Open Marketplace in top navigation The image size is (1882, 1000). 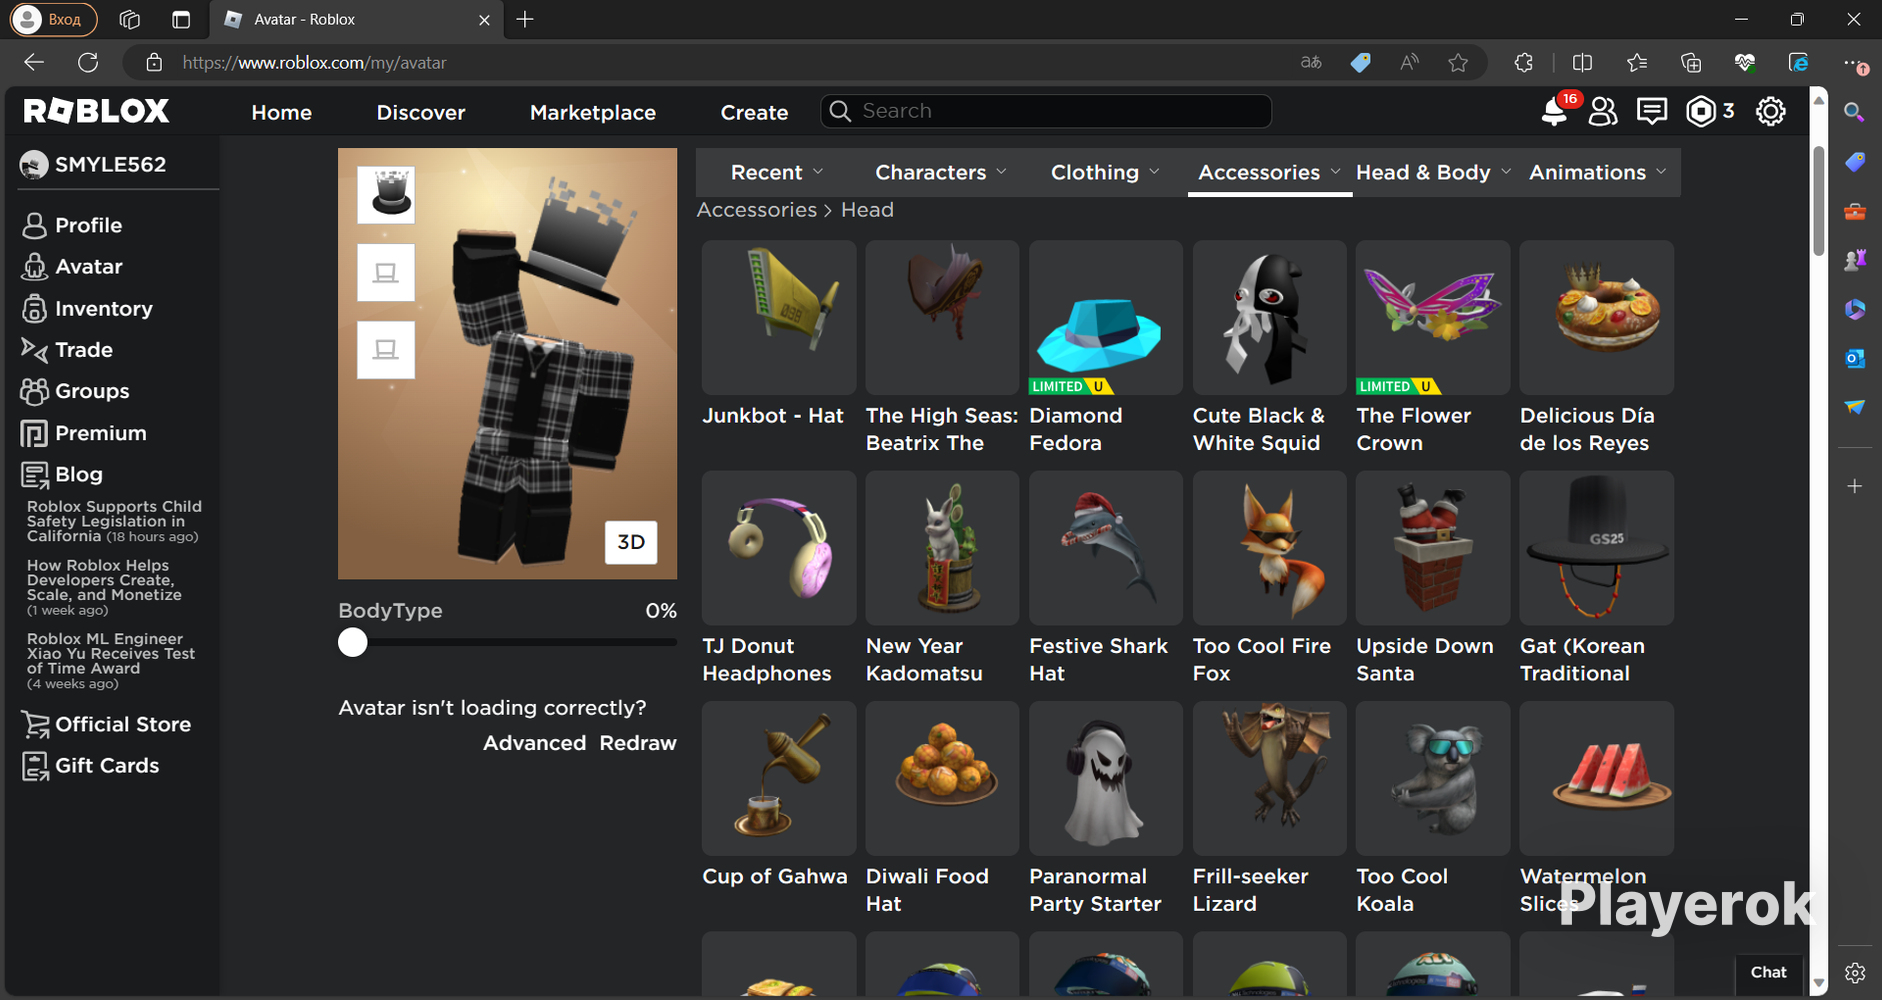click(x=593, y=112)
